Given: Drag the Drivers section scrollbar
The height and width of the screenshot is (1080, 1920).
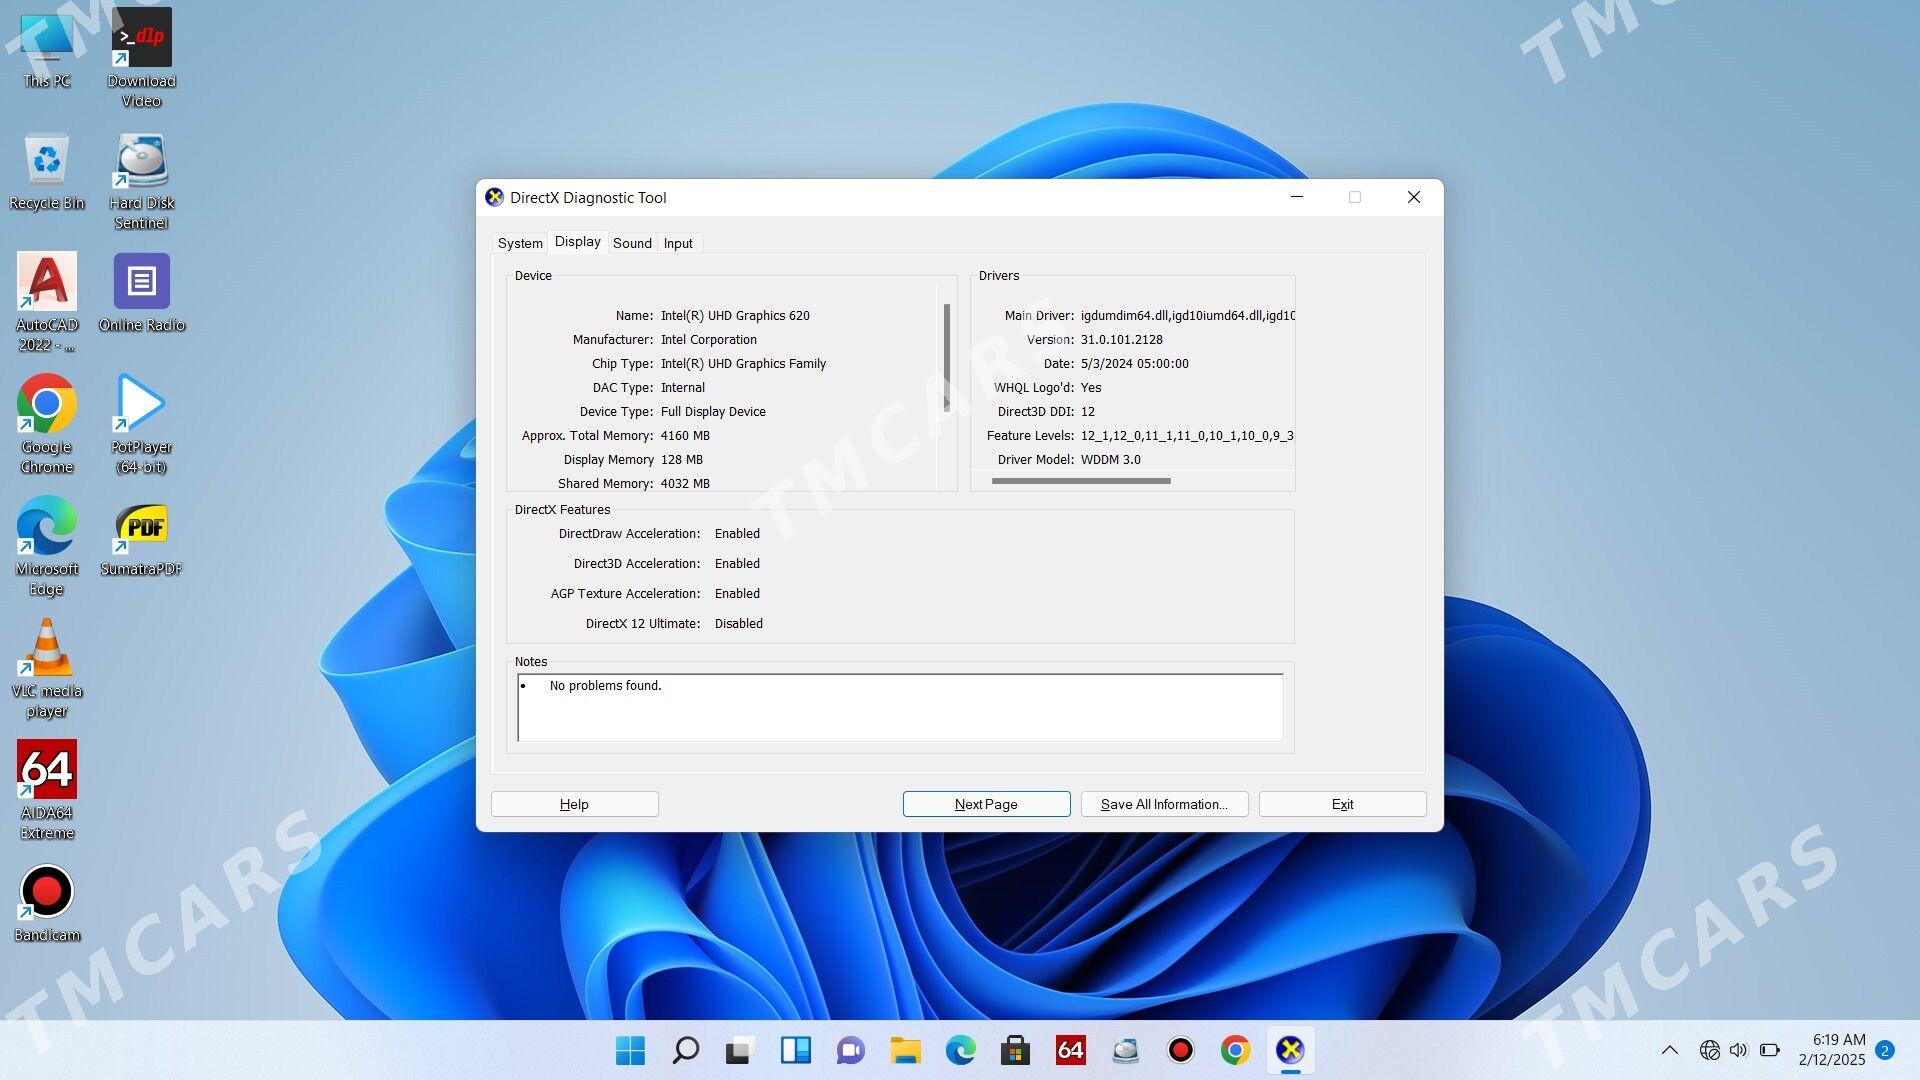Looking at the screenshot, I should click(x=1080, y=480).
